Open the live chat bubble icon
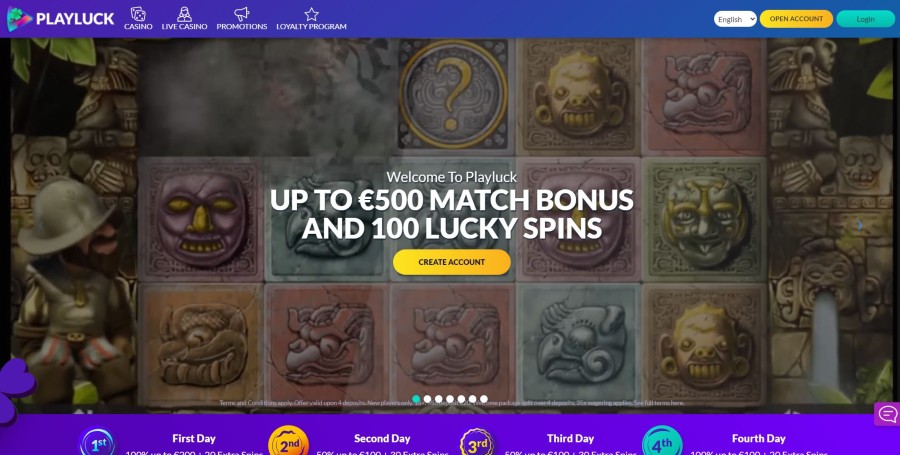This screenshot has height=455, width=900. coord(887,414)
